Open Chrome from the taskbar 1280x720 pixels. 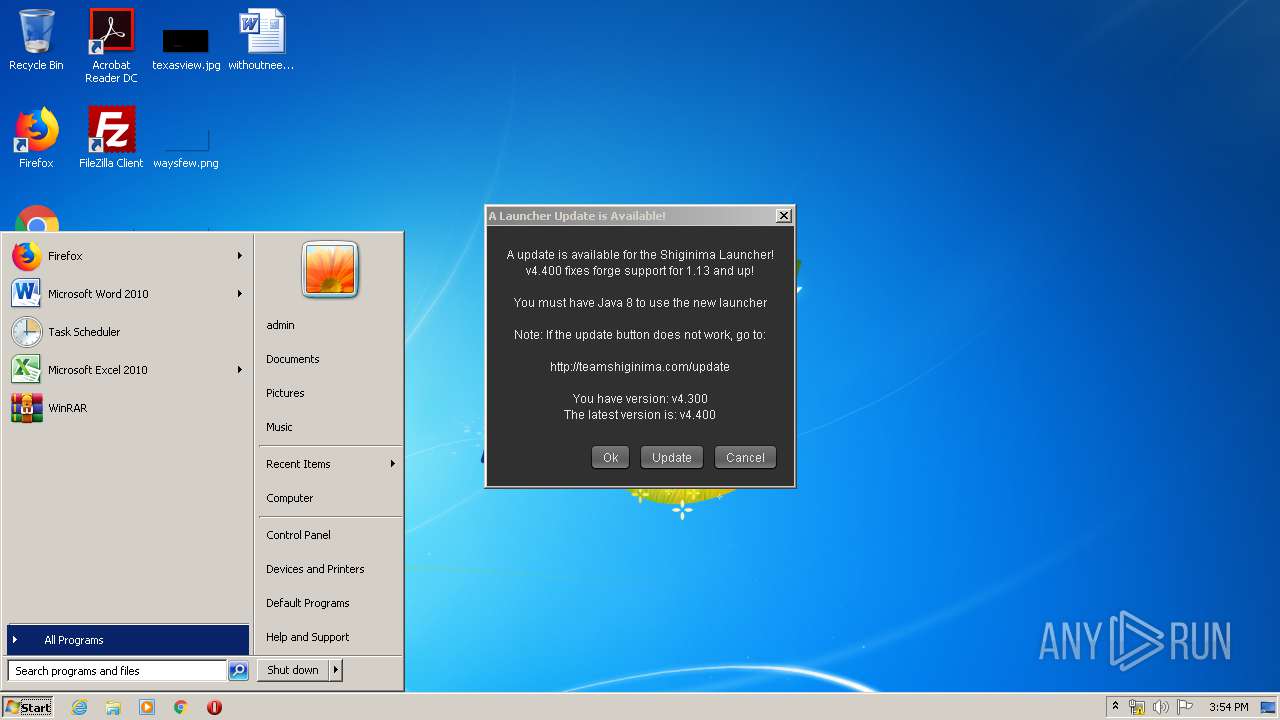[181, 707]
